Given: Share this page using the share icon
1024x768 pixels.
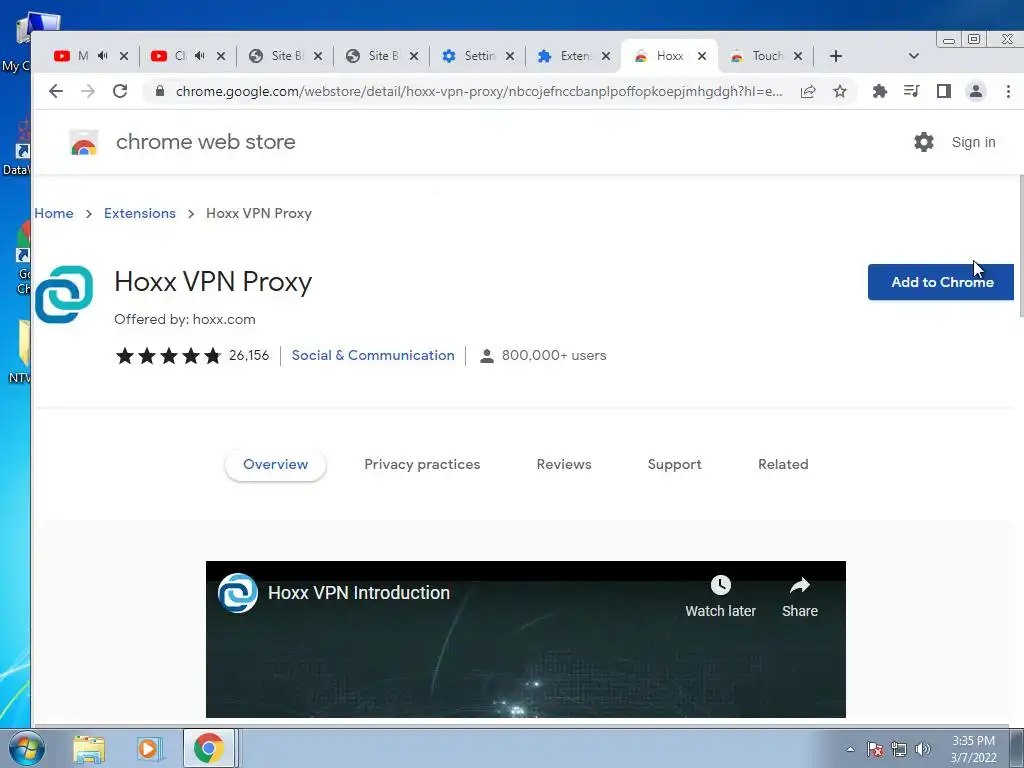Looking at the screenshot, I should (808, 91).
